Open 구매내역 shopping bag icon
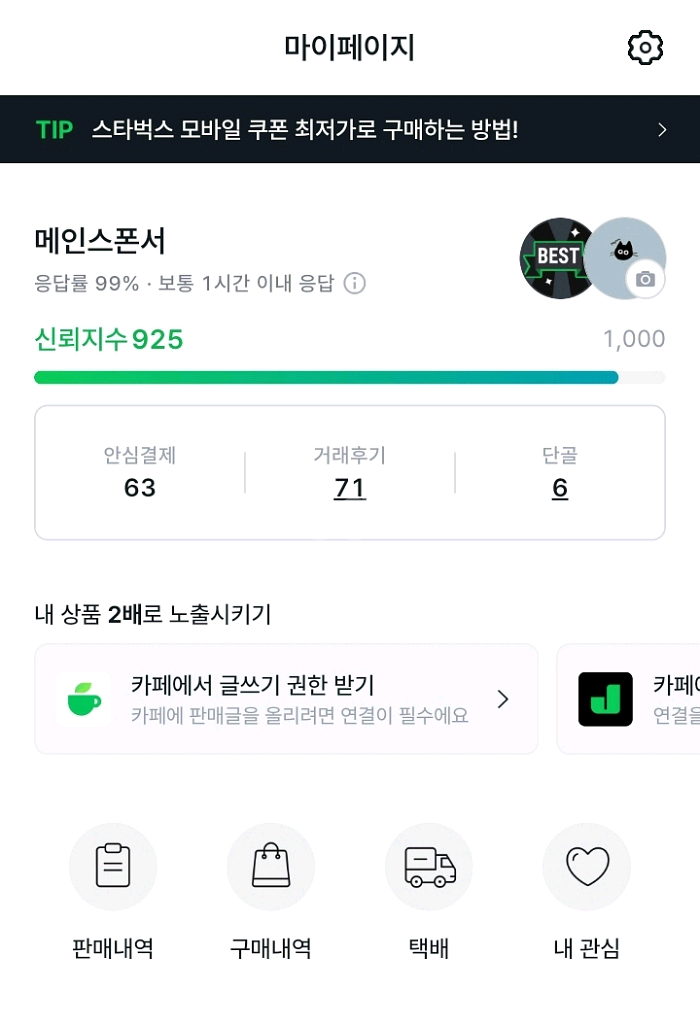The height and width of the screenshot is (1024, 700). point(271,867)
